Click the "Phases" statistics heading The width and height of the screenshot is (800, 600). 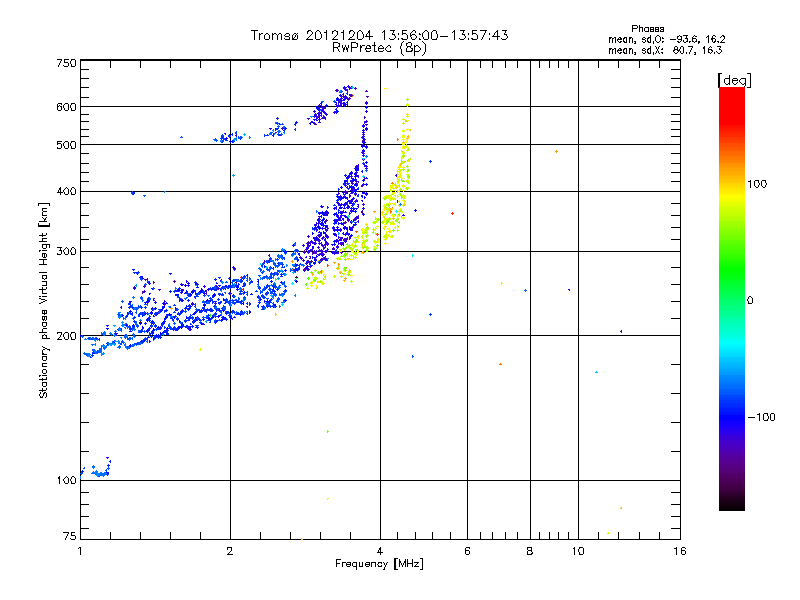(647, 29)
